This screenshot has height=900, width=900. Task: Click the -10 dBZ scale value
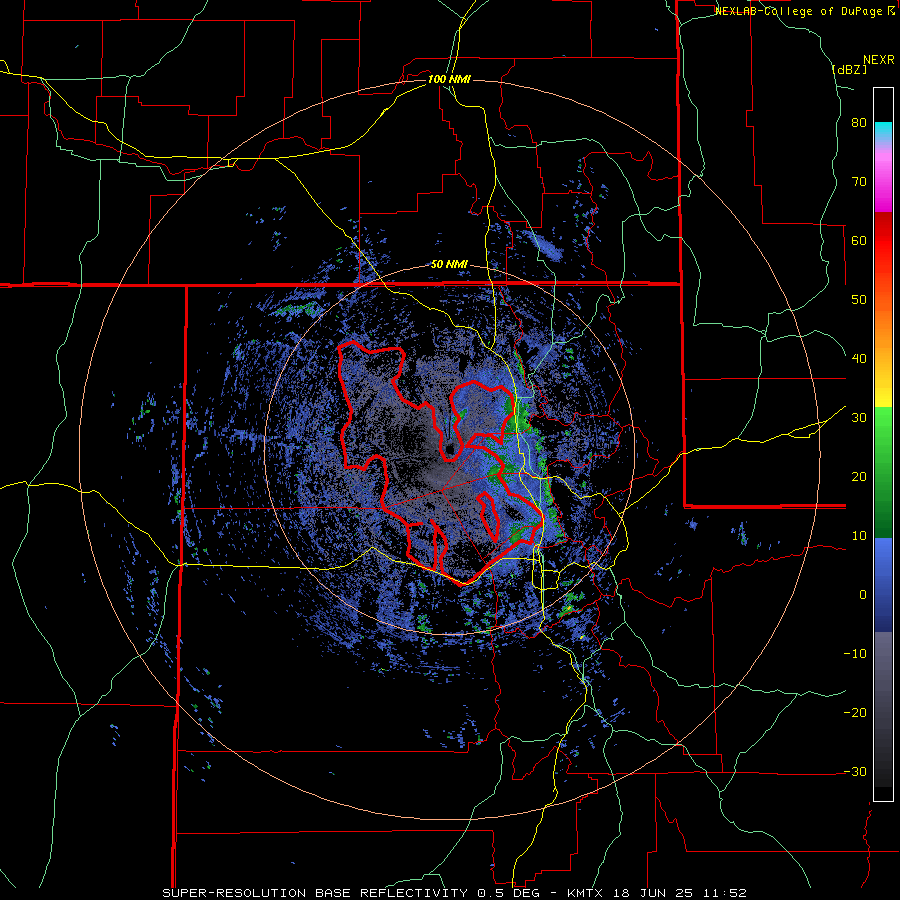(855, 654)
